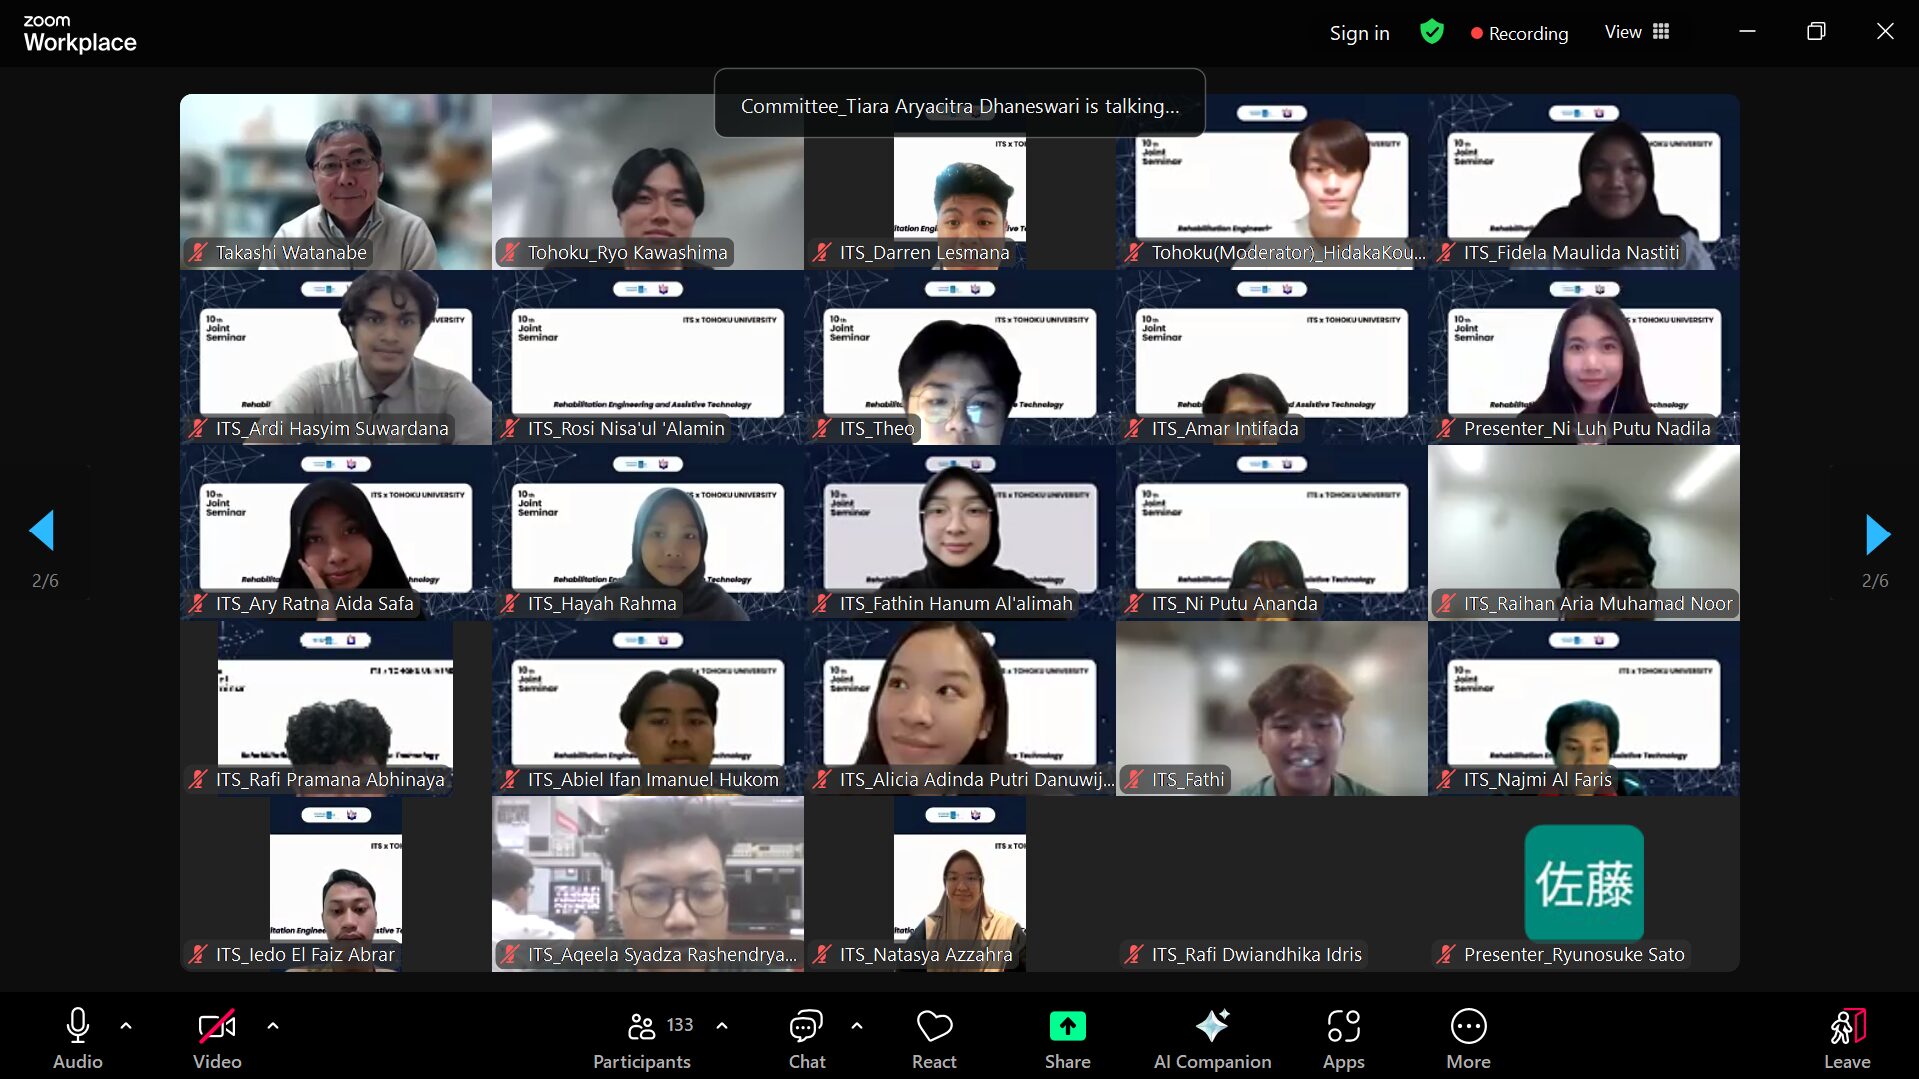This screenshot has width=1919, height=1079.
Task: Open the More options menu
Action: [x=1468, y=1038]
